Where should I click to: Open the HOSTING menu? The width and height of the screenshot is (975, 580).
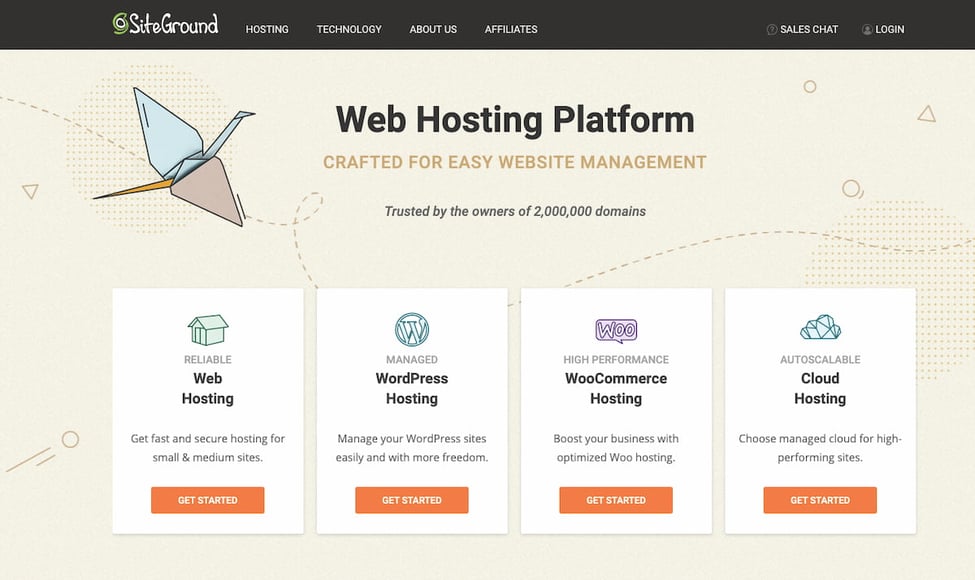[x=266, y=29]
